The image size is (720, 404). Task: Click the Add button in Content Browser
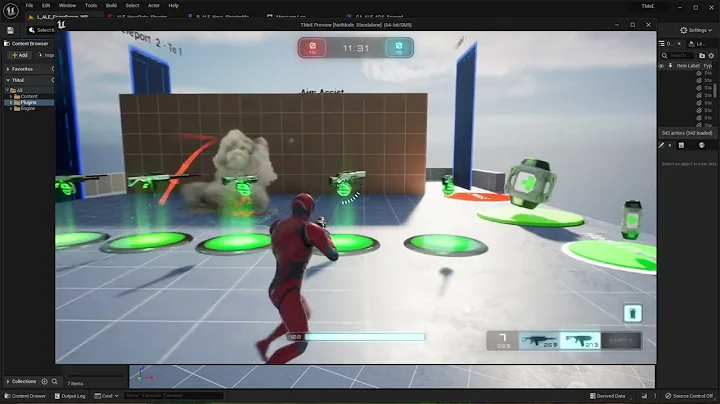(x=19, y=55)
